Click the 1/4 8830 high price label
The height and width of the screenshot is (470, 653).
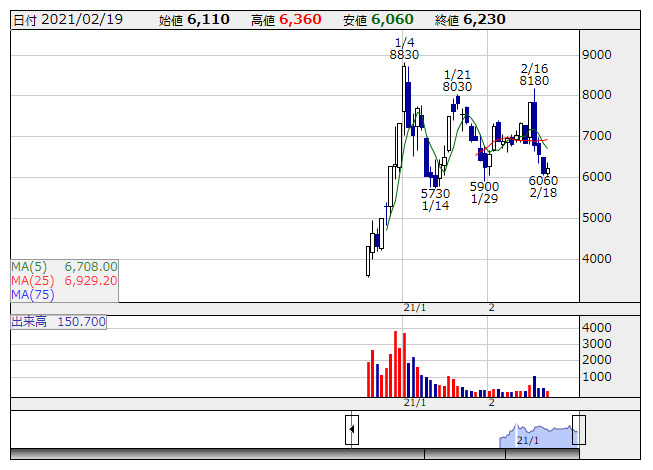click(x=404, y=49)
